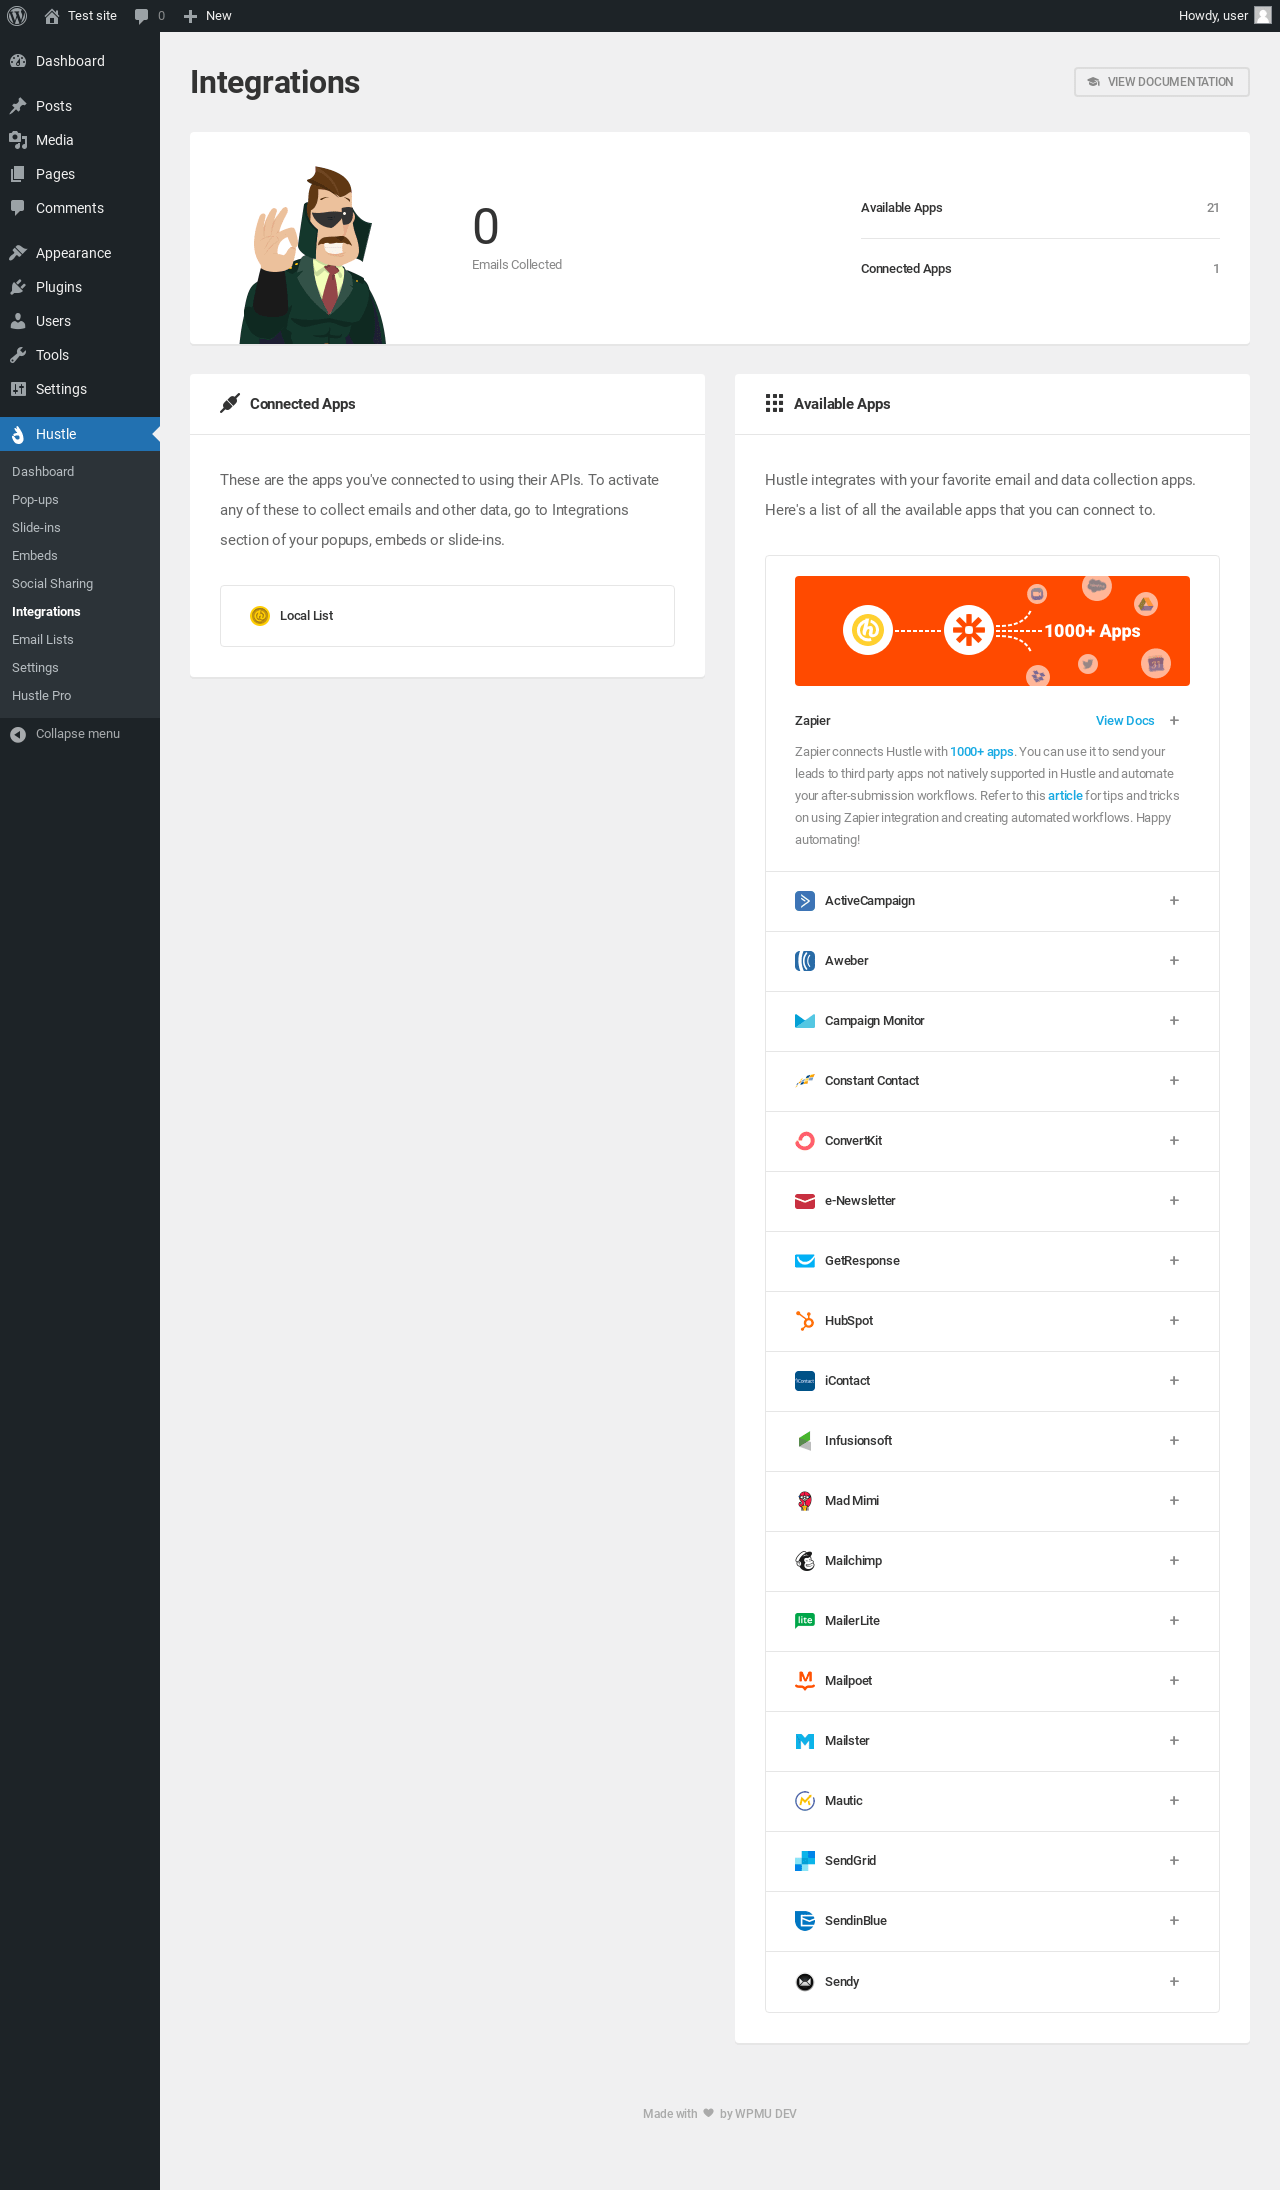Open WordPress Dashboard in sidebar
Image resolution: width=1280 pixels, height=2190 pixels.
pyautogui.click(x=80, y=61)
